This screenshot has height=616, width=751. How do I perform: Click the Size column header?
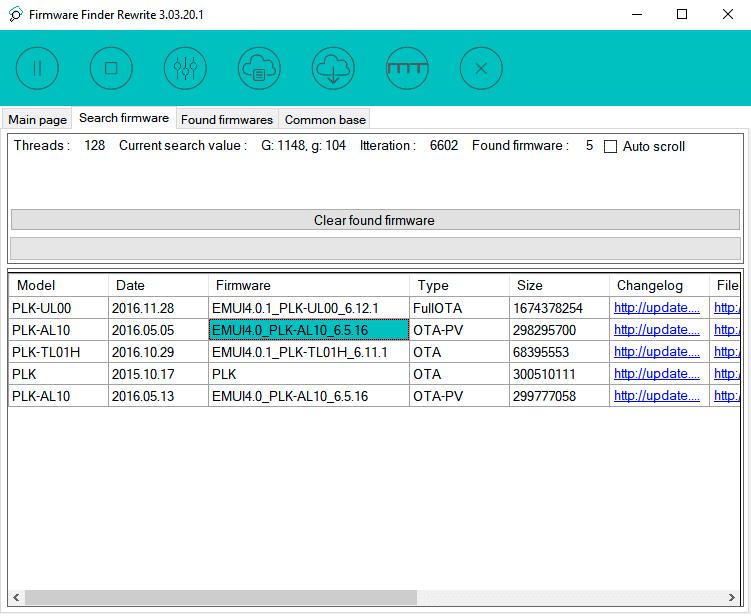coord(560,285)
